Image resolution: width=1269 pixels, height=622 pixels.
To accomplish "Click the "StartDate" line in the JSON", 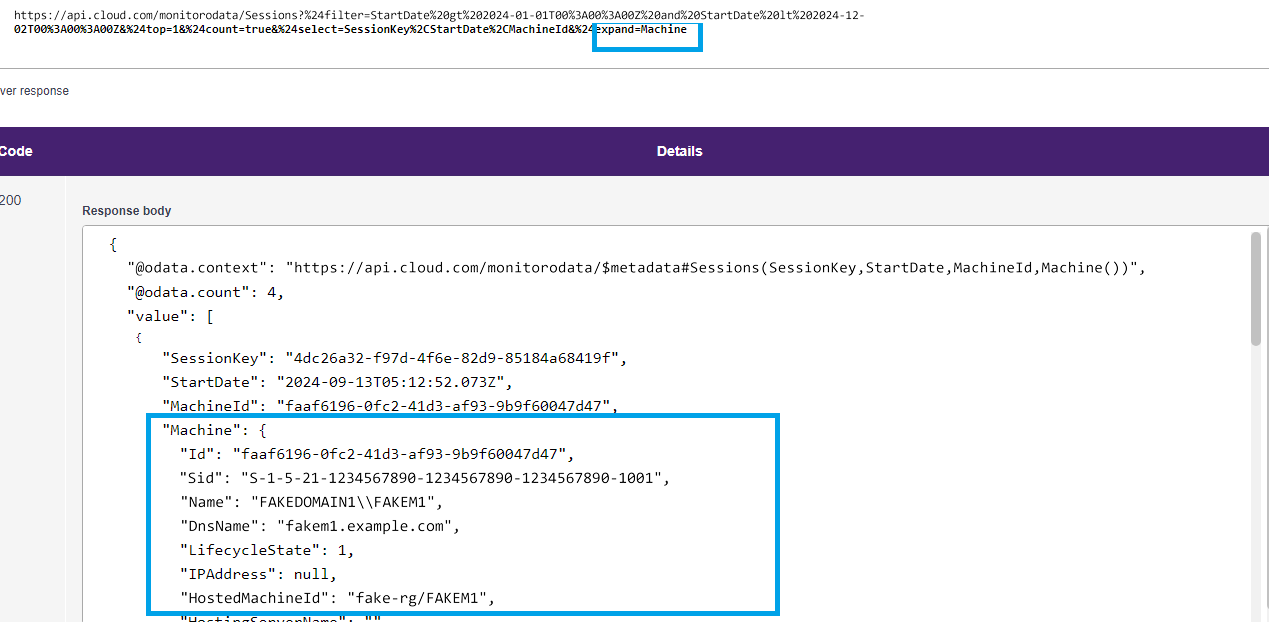I will (338, 382).
